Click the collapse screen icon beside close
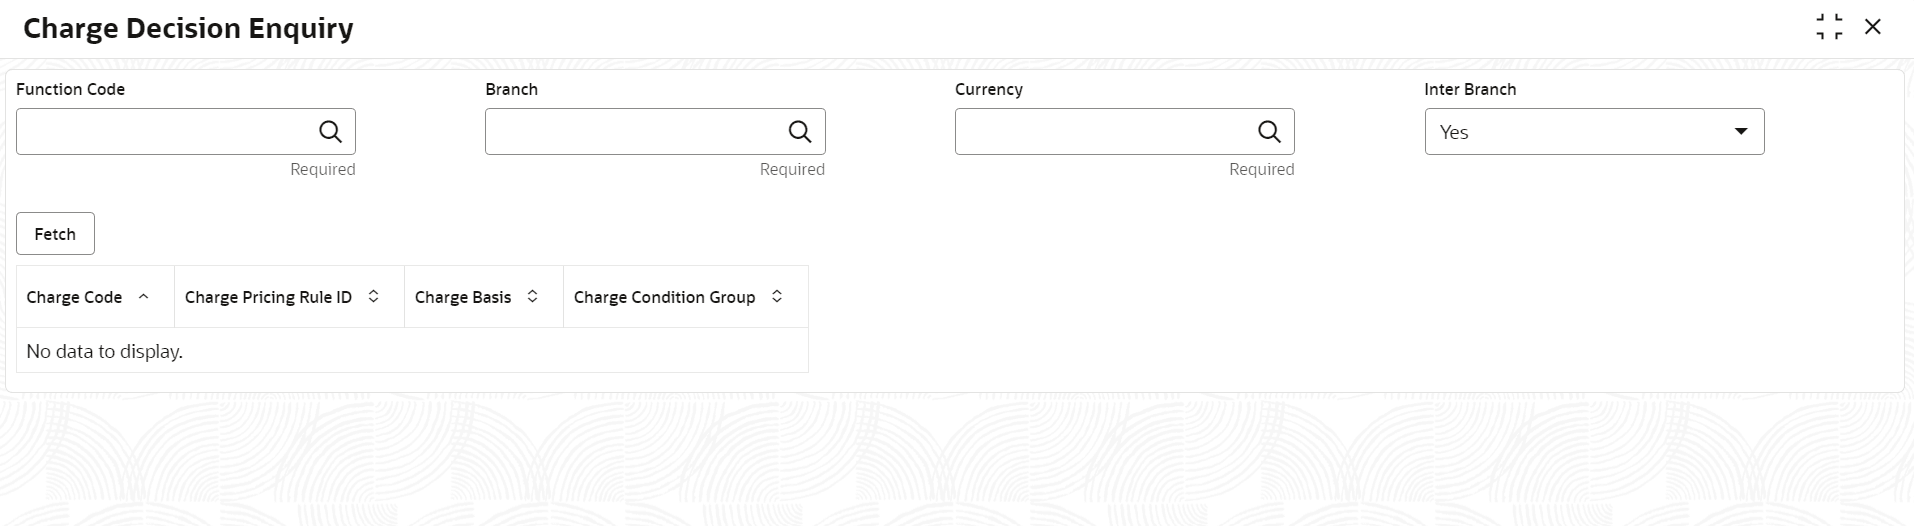This screenshot has width=1914, height=526. [x=1829, y=28]
